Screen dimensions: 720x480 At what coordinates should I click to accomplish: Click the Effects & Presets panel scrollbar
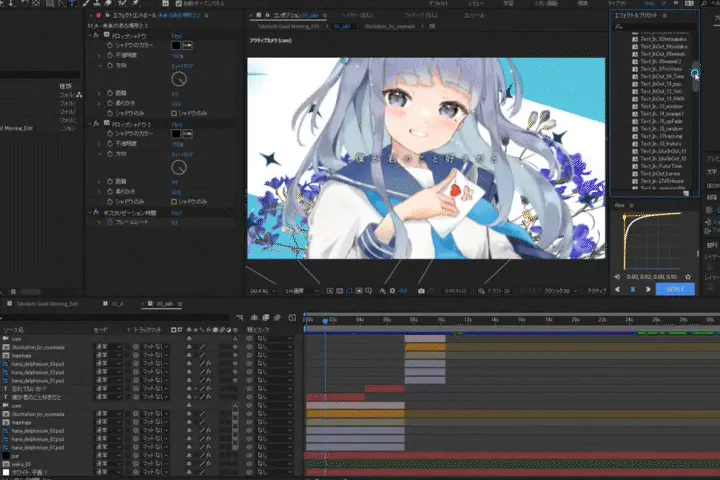coord(695,76)
